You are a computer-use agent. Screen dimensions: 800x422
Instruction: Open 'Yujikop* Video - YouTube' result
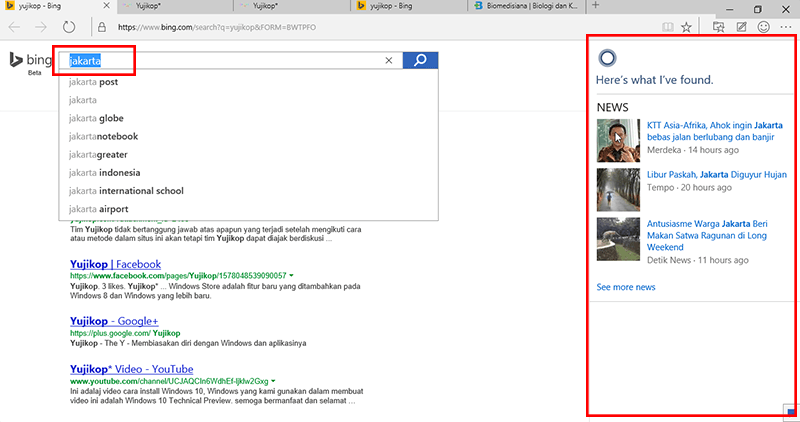coord(132,369)
